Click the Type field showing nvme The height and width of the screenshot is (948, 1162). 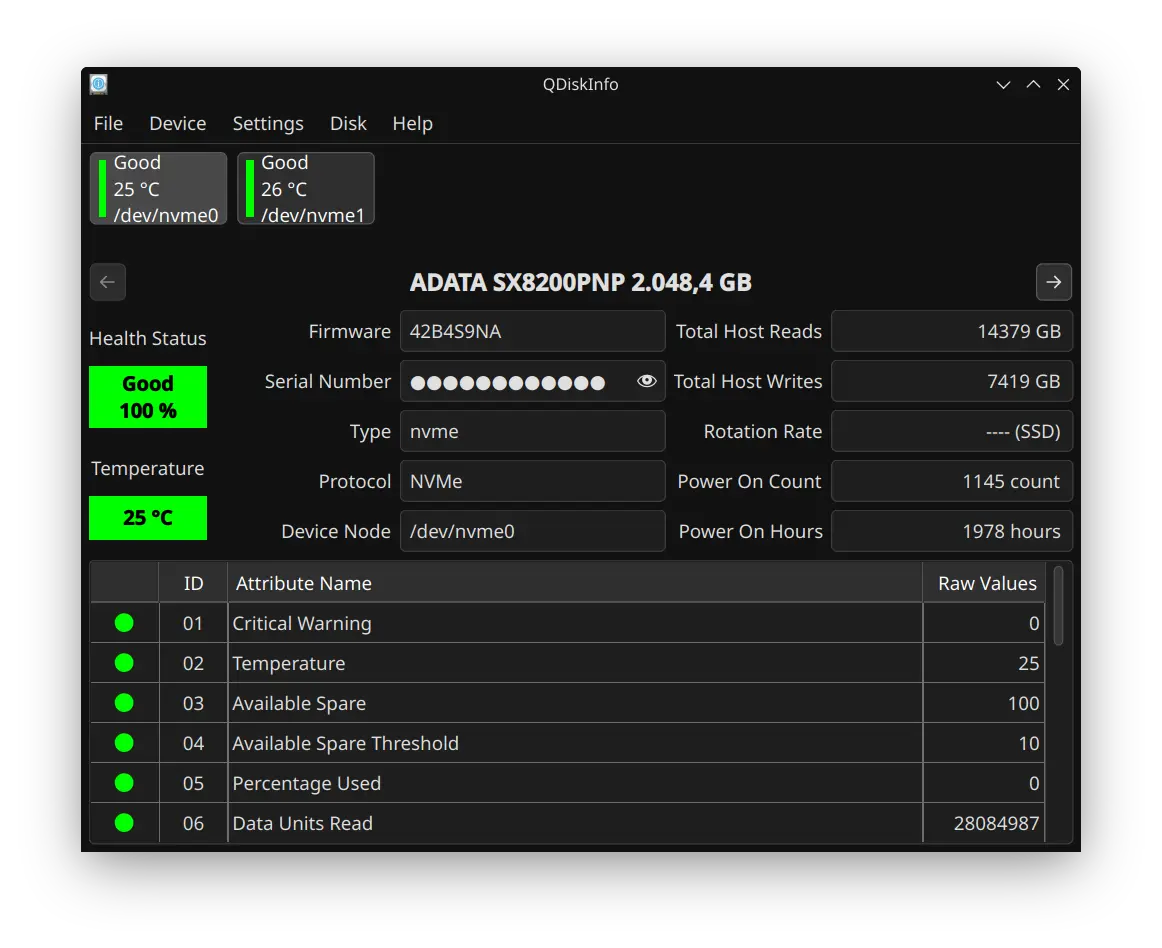(533, 431)
